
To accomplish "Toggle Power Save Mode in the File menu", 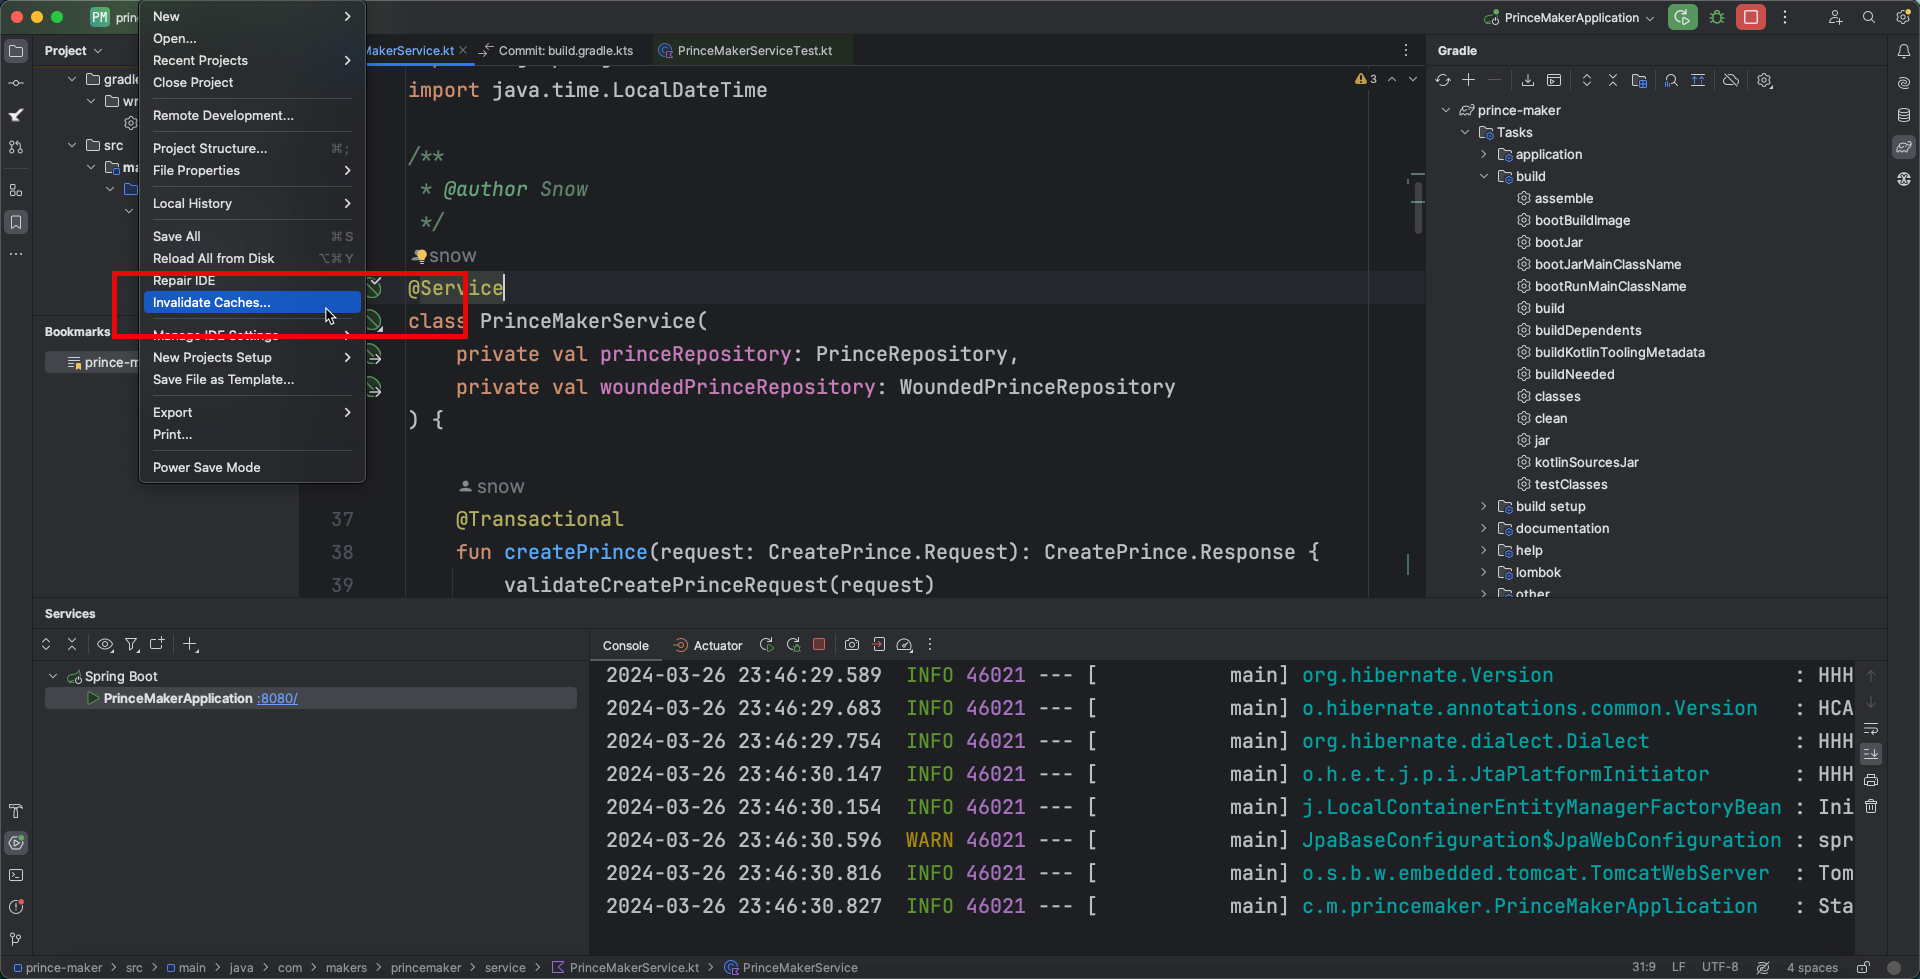I will pos(250,467).
